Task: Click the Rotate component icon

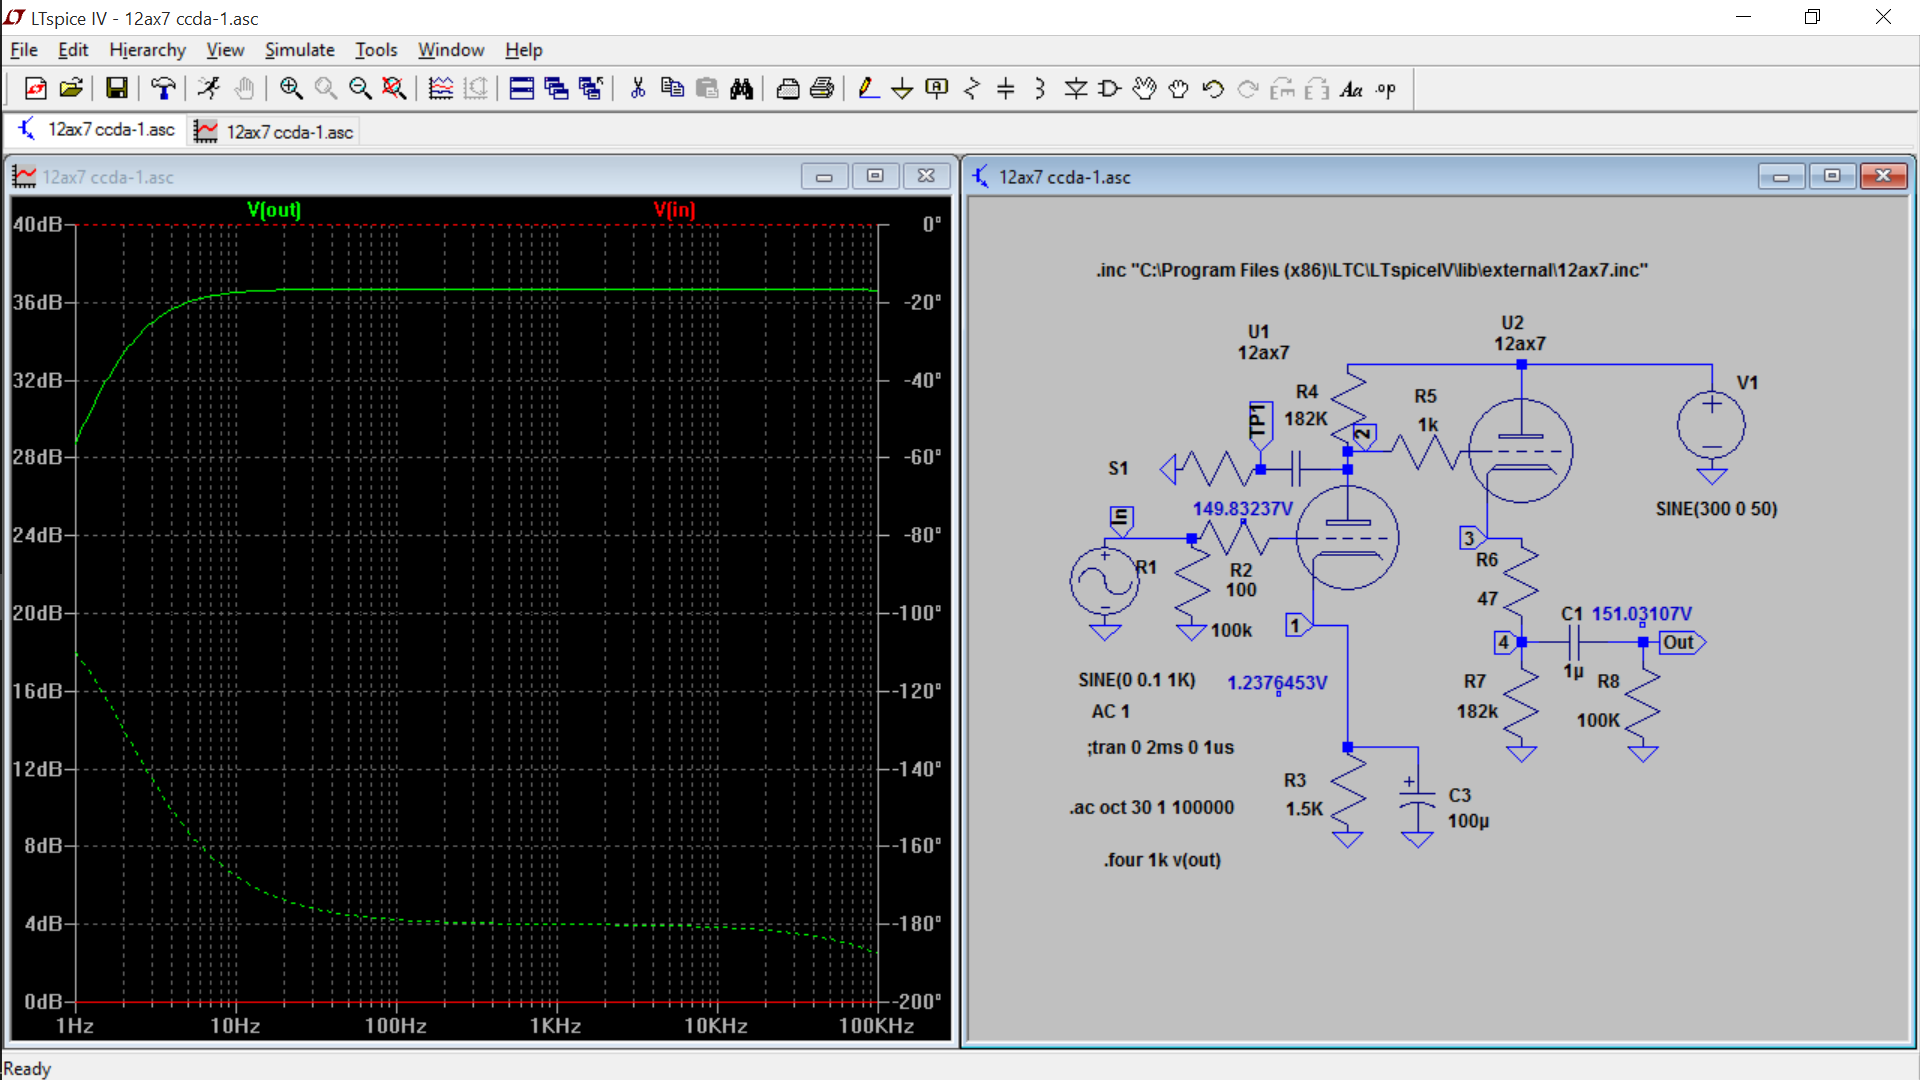Action: [x=1282, y=89]
